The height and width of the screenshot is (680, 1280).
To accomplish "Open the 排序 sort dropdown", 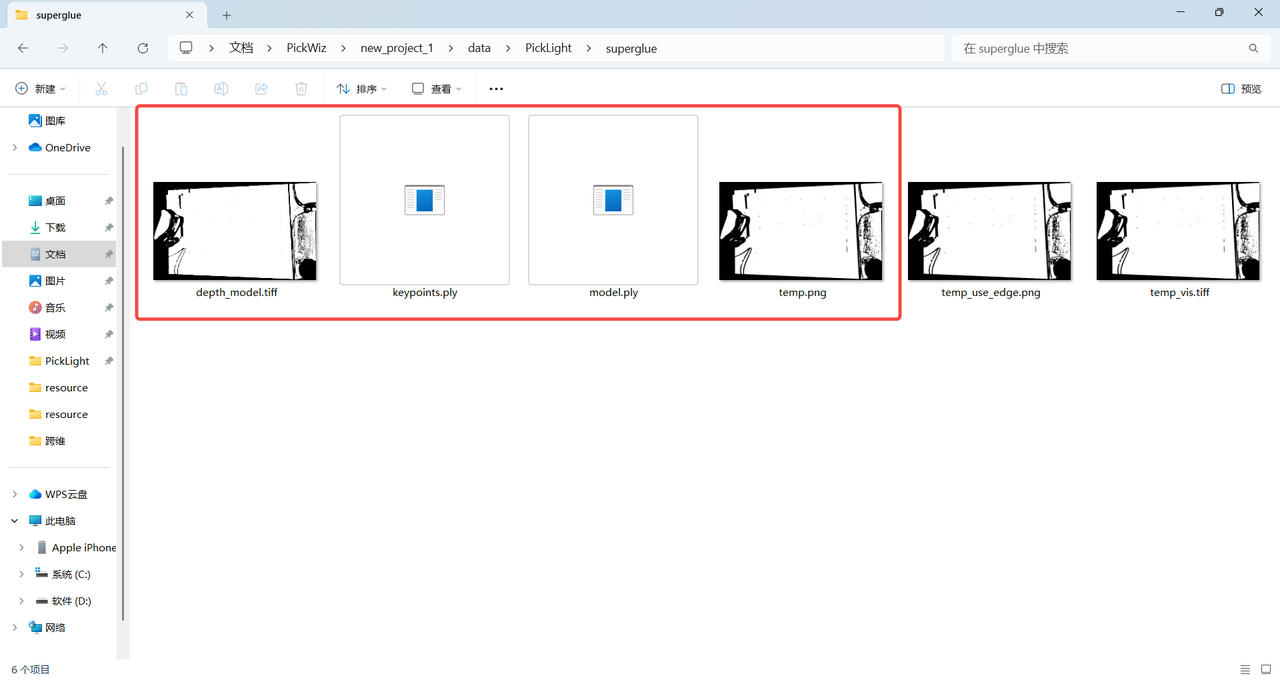I will (x=362, y=89).
